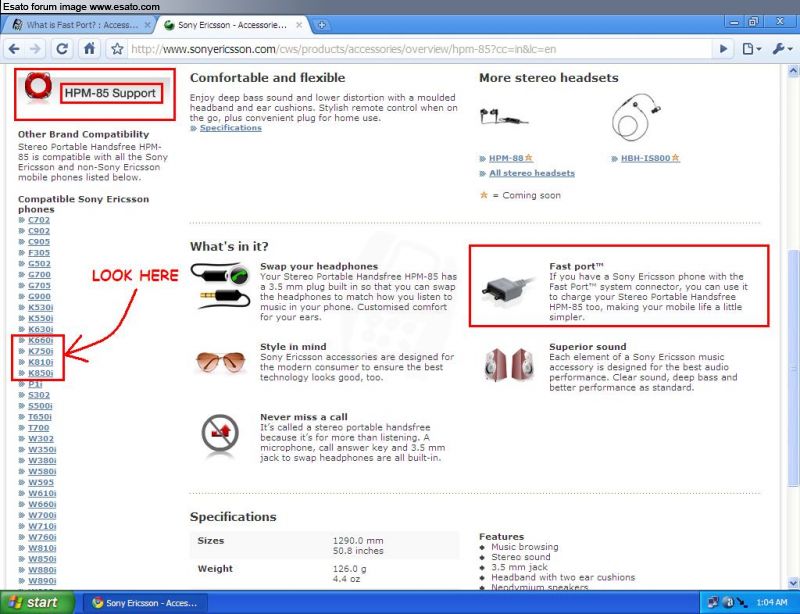Open a new tab with the plus button
The height and width of the screenshot is (614, 800).
tap(321, 24)
